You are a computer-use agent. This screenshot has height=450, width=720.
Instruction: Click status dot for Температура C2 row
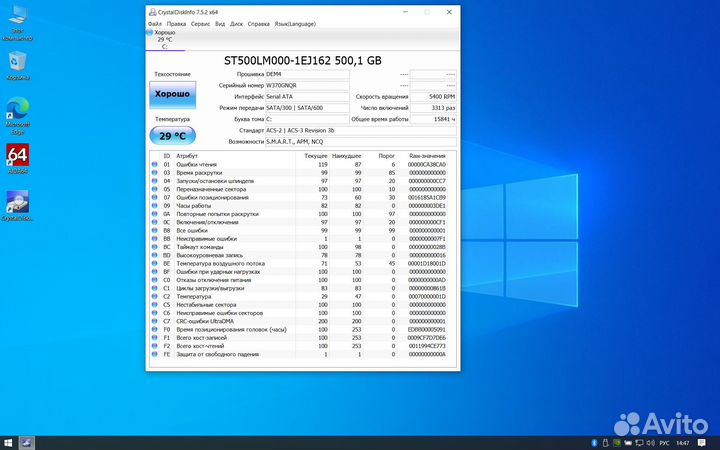coord(154,297)
